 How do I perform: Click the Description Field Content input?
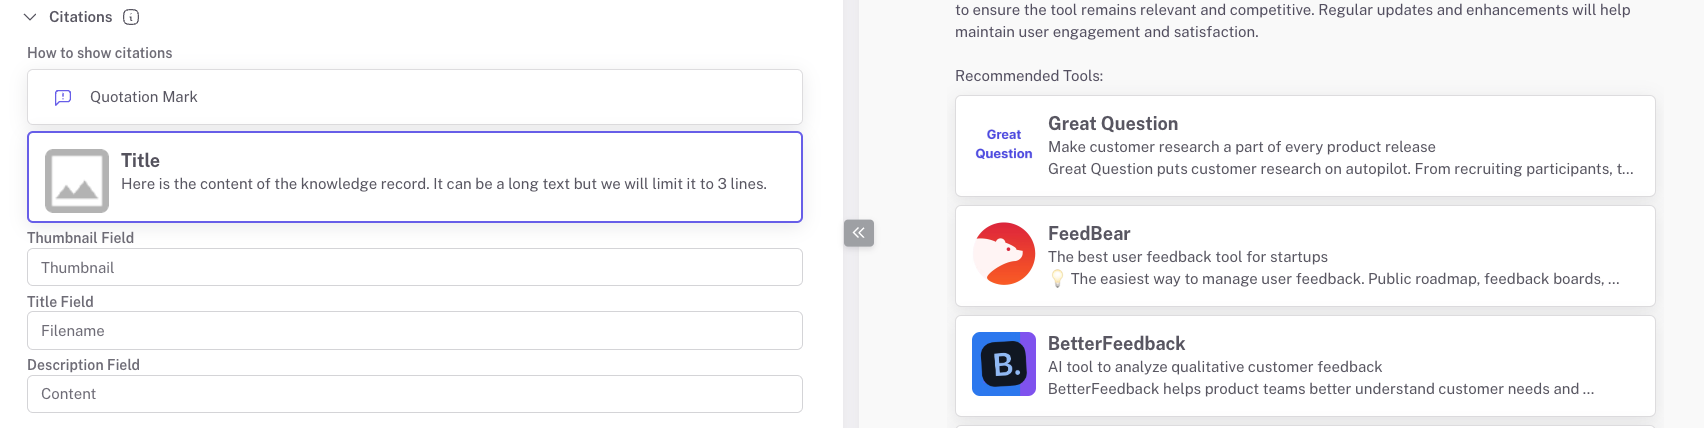pyautogui.click(x=414, y=394)
